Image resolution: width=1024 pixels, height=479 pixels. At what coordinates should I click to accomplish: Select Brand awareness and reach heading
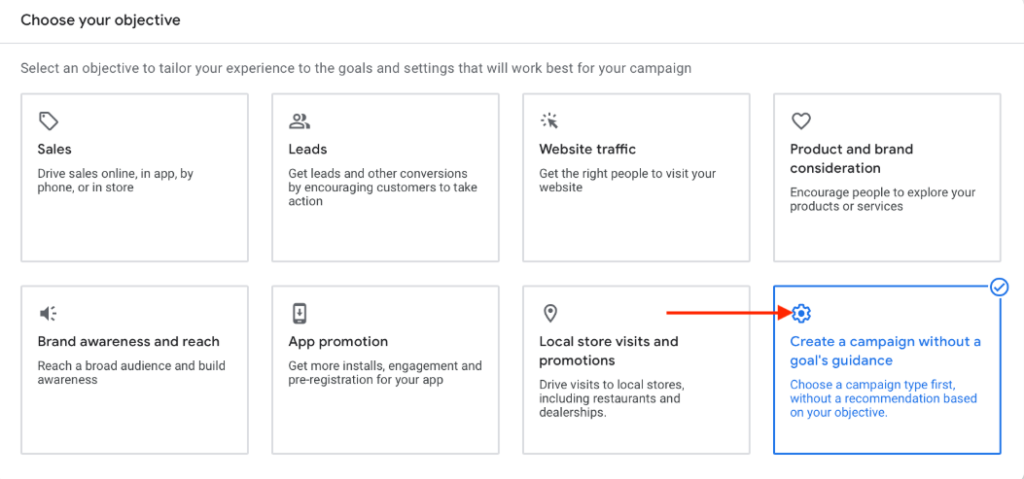129,341
